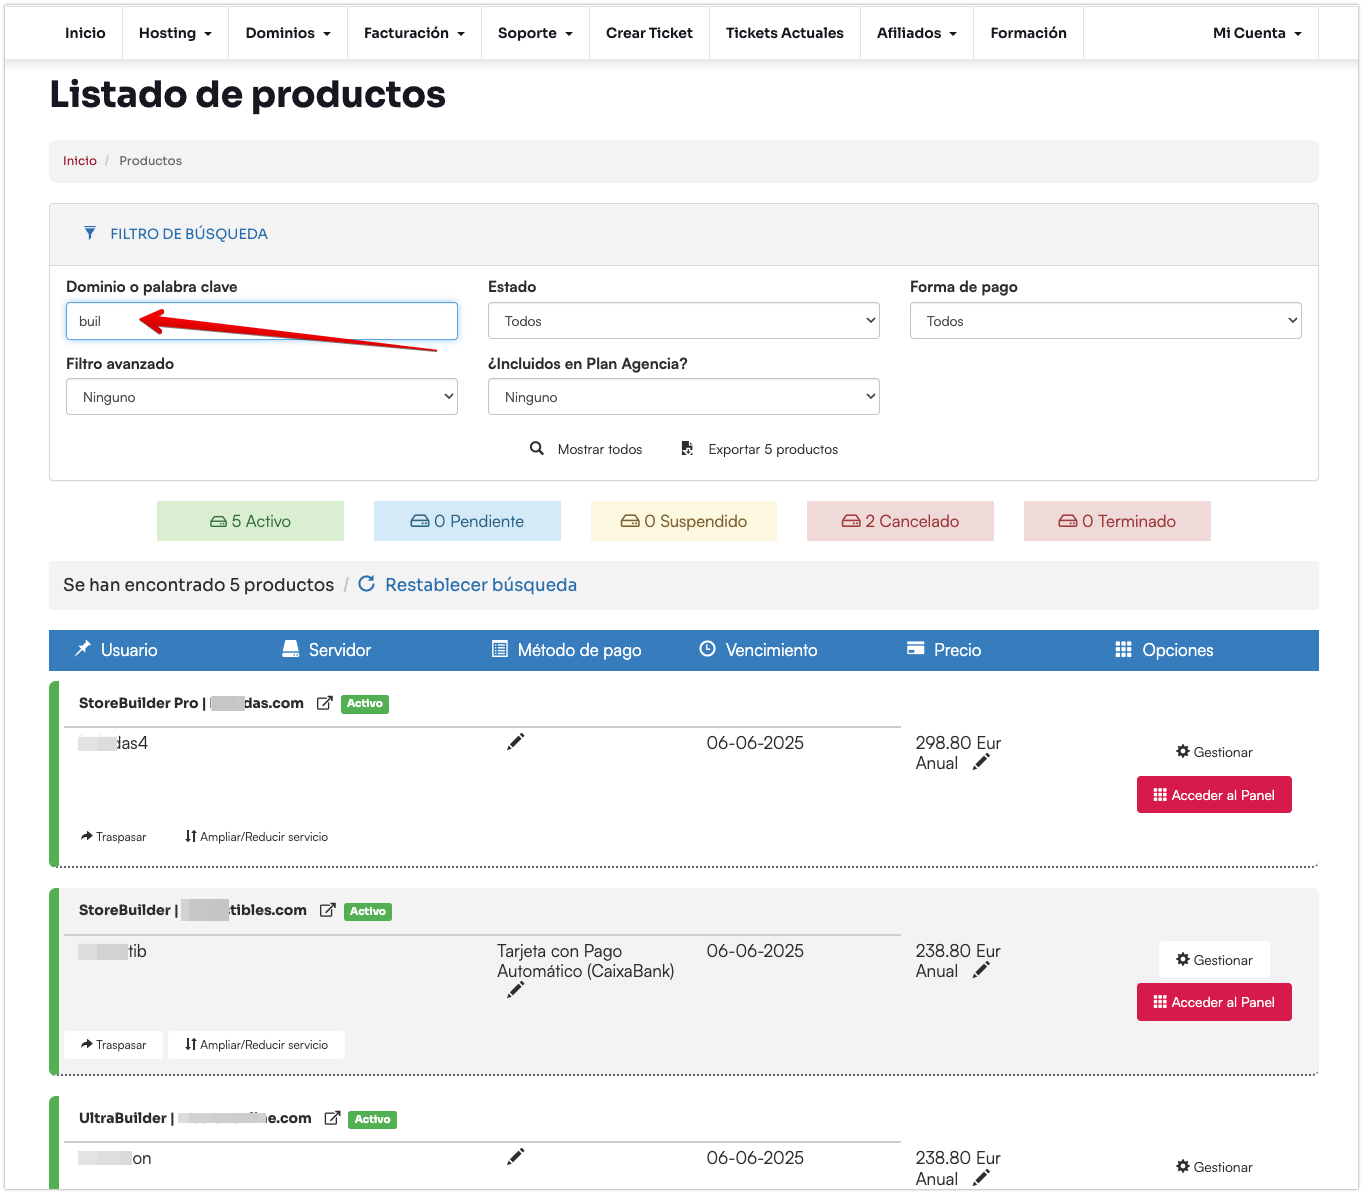
Task: Expand Mi Cuenta menu
Action: (x=1257, y=33)
